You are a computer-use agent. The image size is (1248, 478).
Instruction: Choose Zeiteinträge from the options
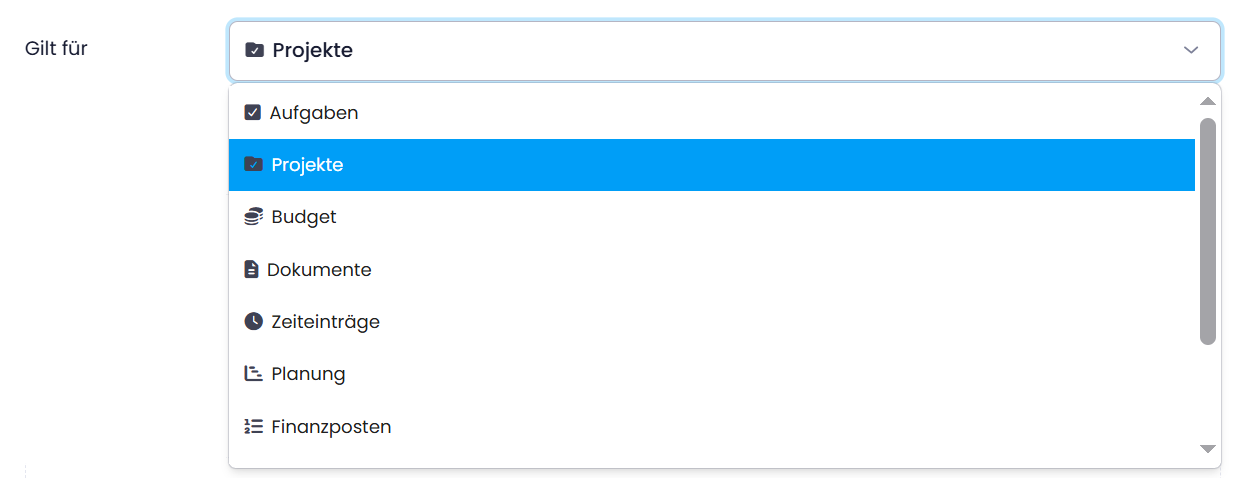(x=326, y=322)
